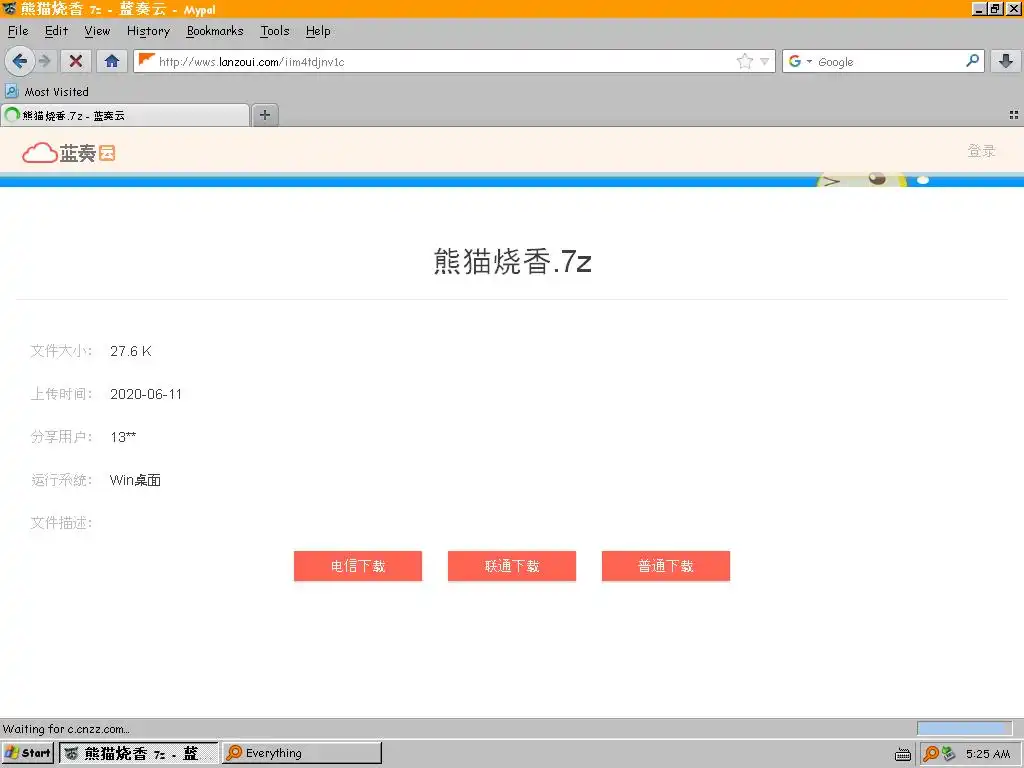This screenshot has width=1024, height=768.
Task: Click the 蓝奏云 cloud logo
Action: (x=69, y=153)
